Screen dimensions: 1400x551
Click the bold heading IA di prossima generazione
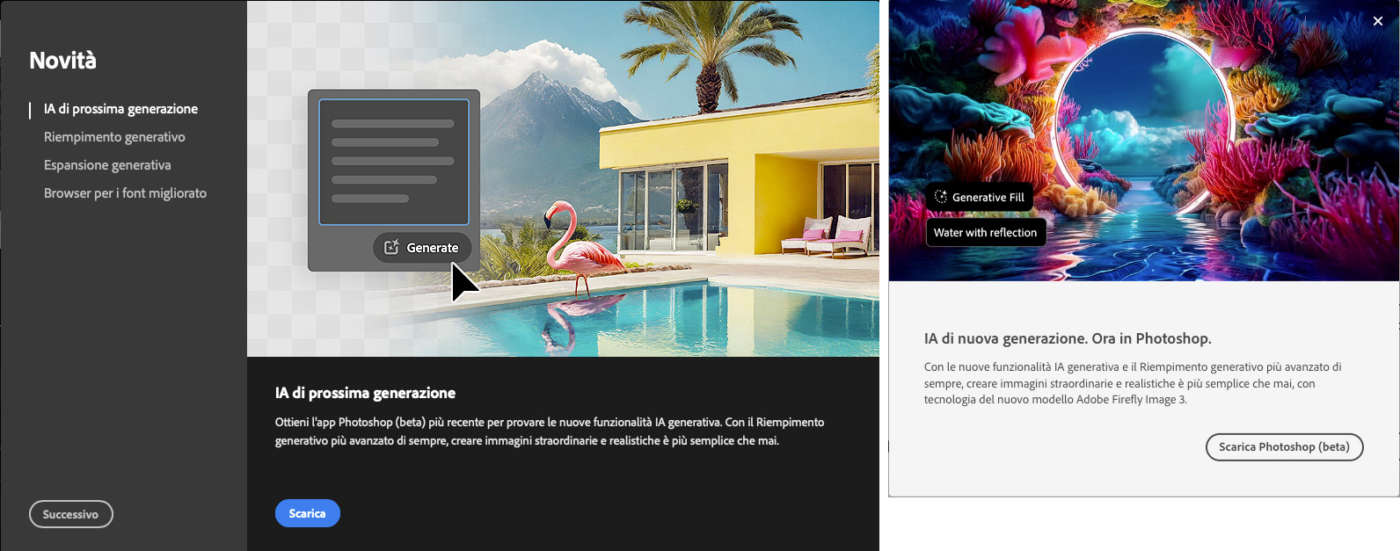coord(365,393)
